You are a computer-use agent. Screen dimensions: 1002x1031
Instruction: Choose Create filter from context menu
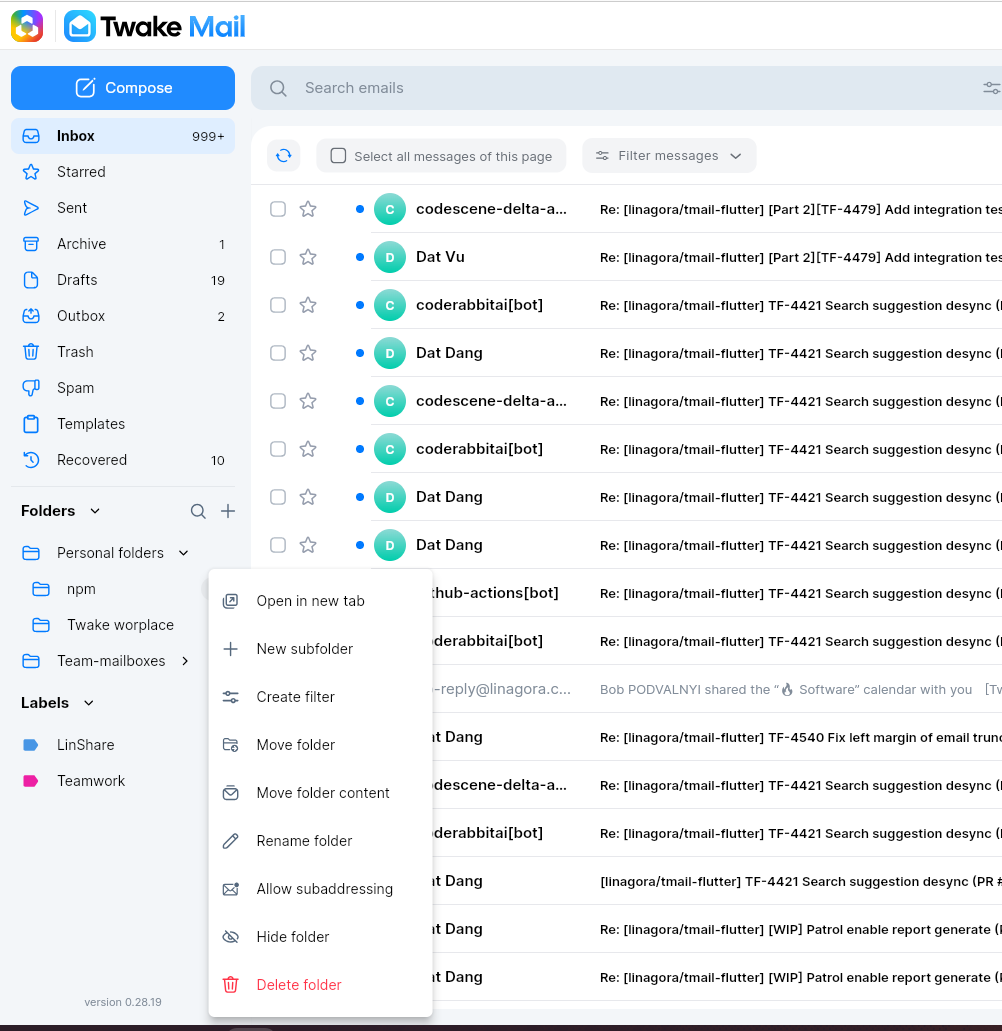pyautogui.click(x=320, y=697)
